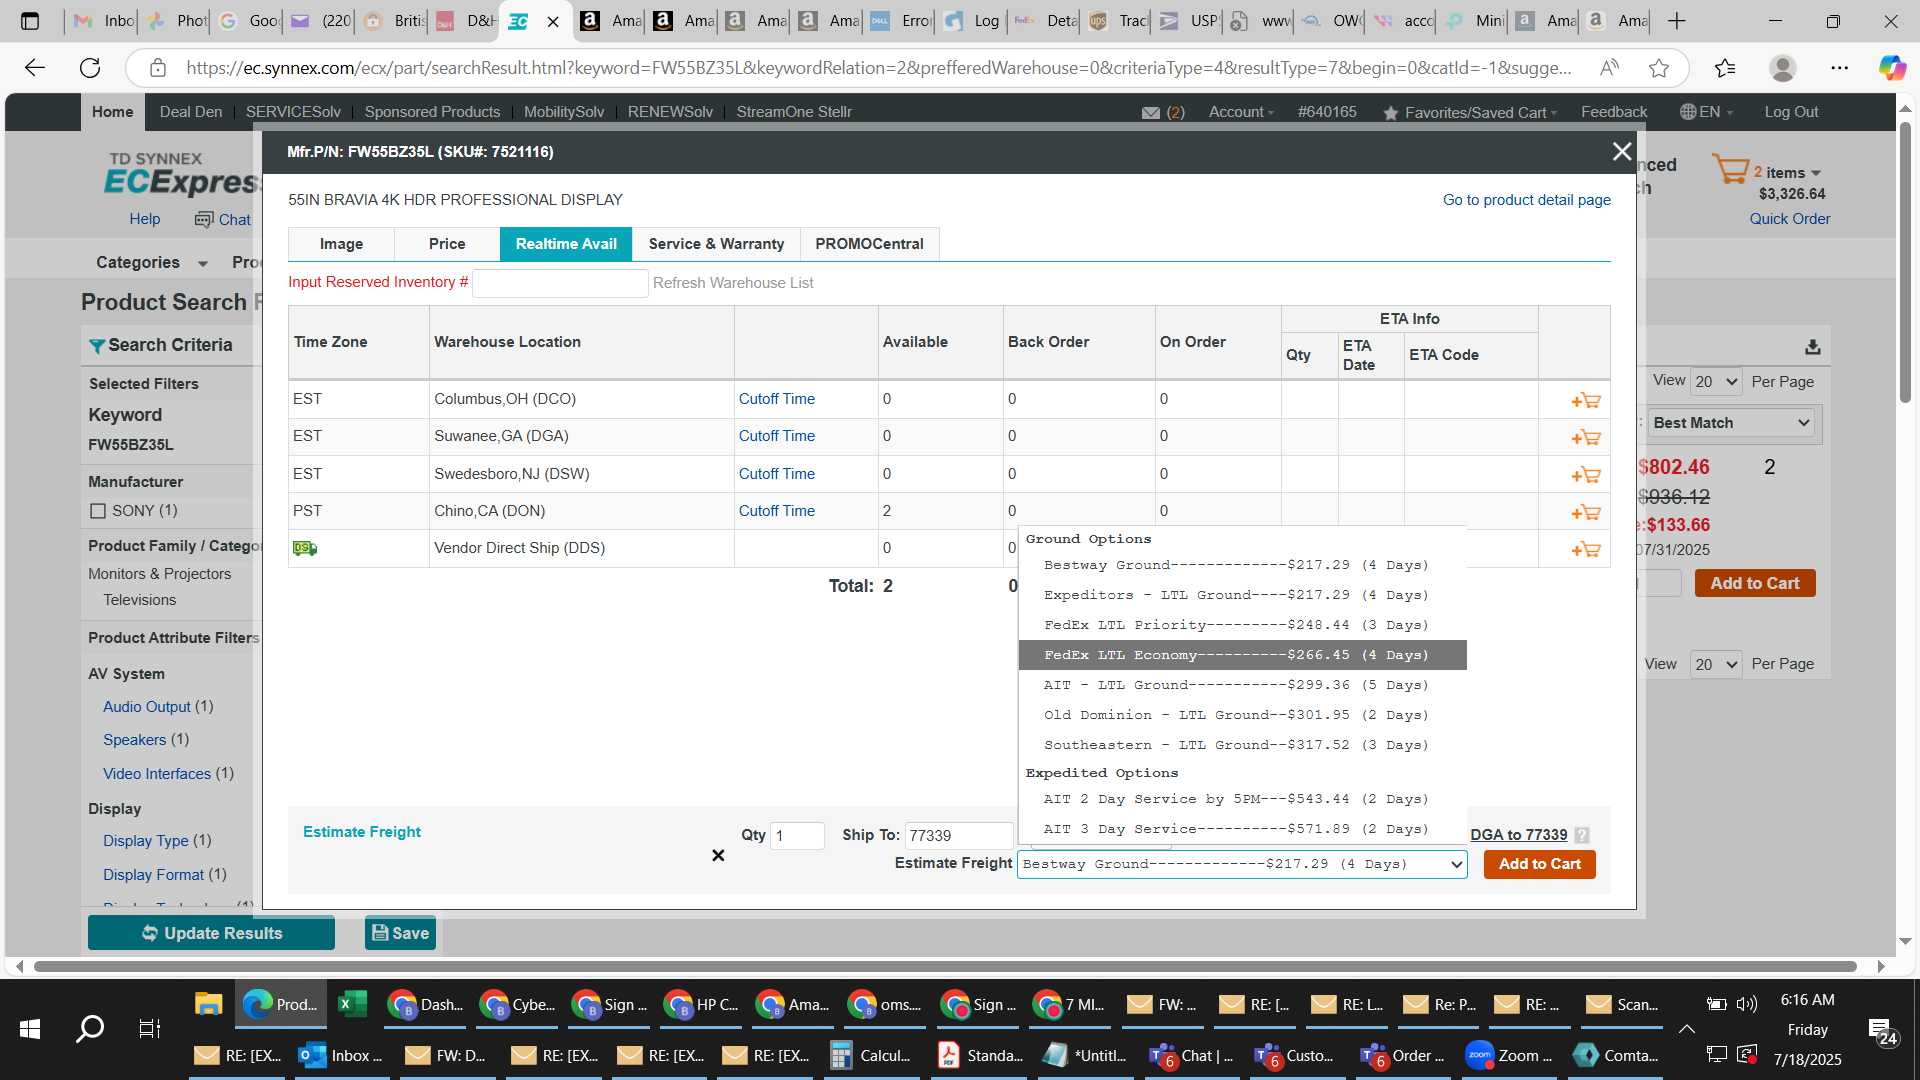
Task: Open the lower View 20 per page dropdown
Action: 1716,664
